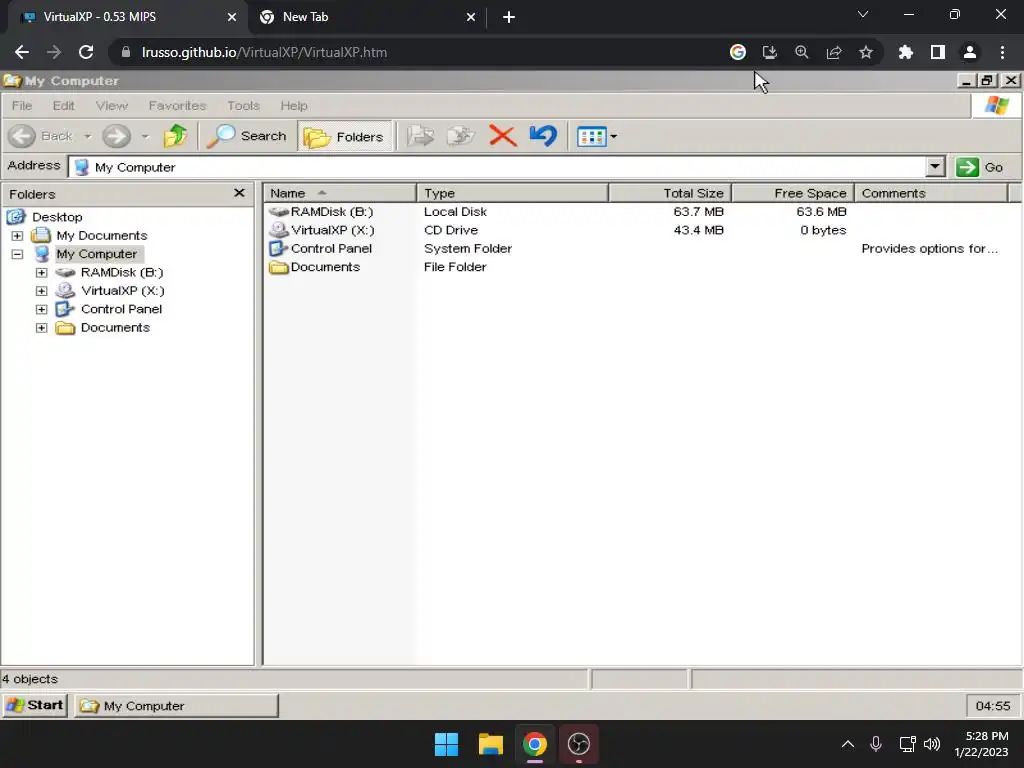Sort by the Comments column header
This screenshot has height=768, width=1024.
click(x=931, y=193)
